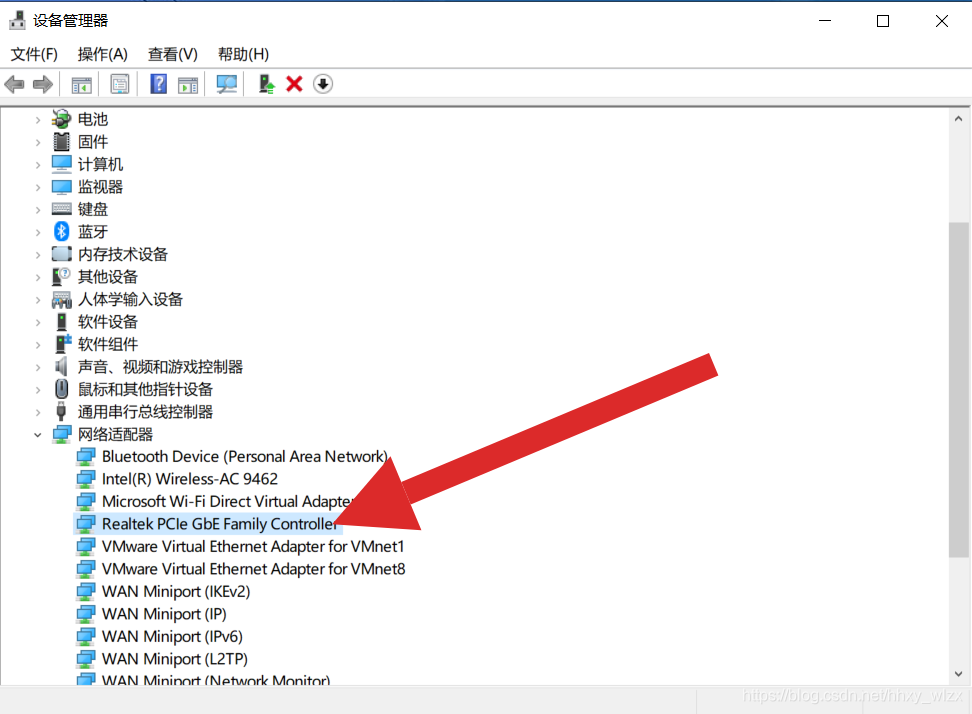Click the Disable device down-arrow icon

click(x=322, y=84)
